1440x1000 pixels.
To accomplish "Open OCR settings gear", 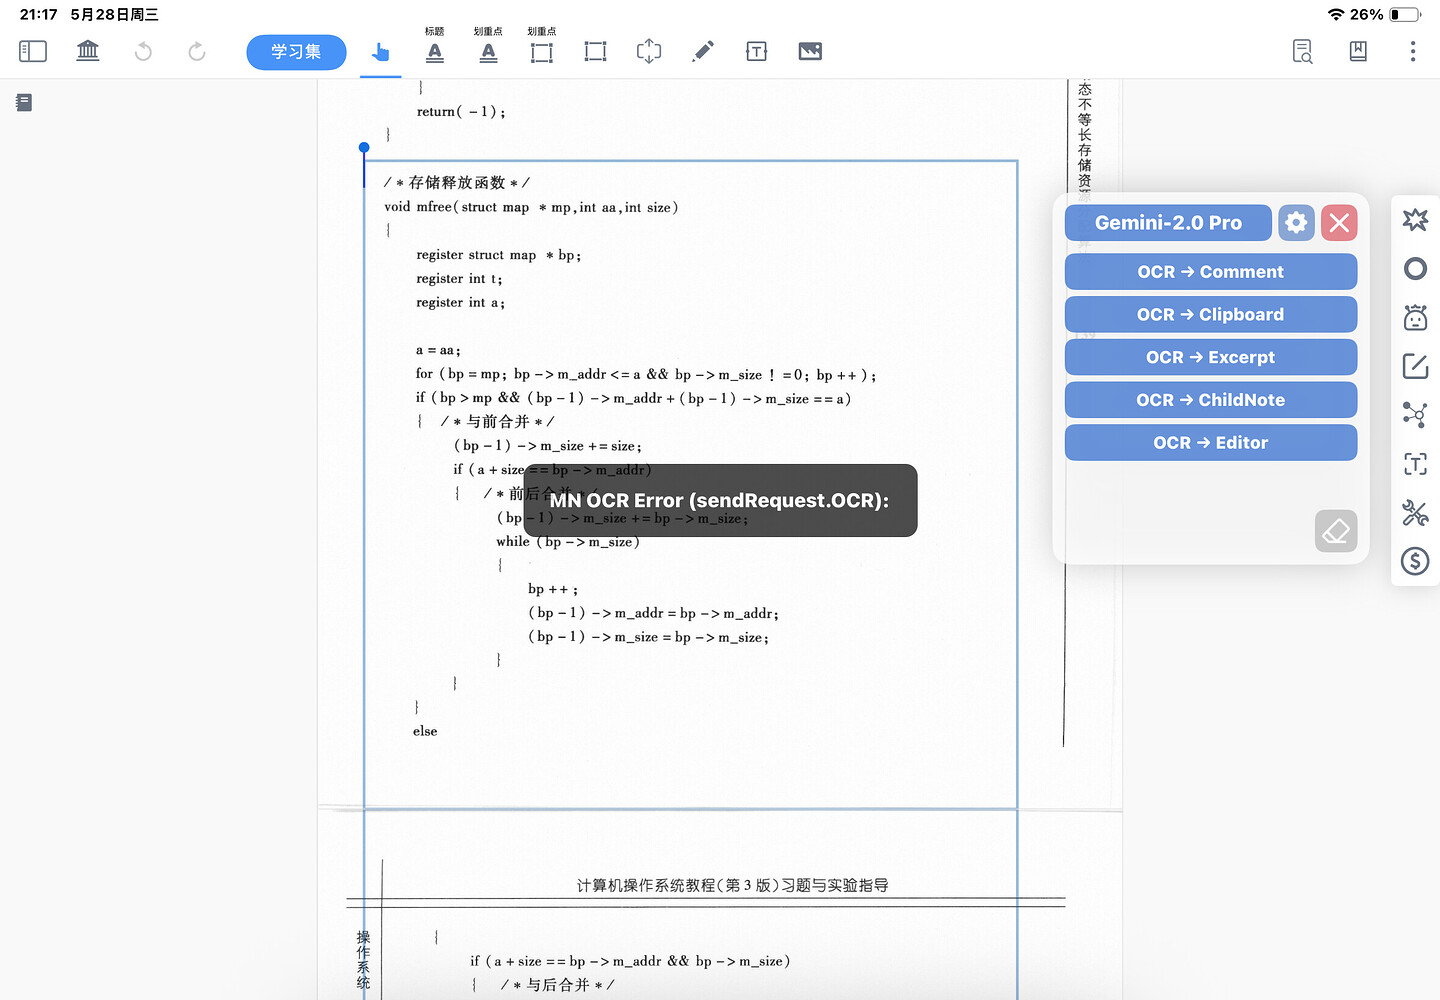I will click(x=1296, y=223).
